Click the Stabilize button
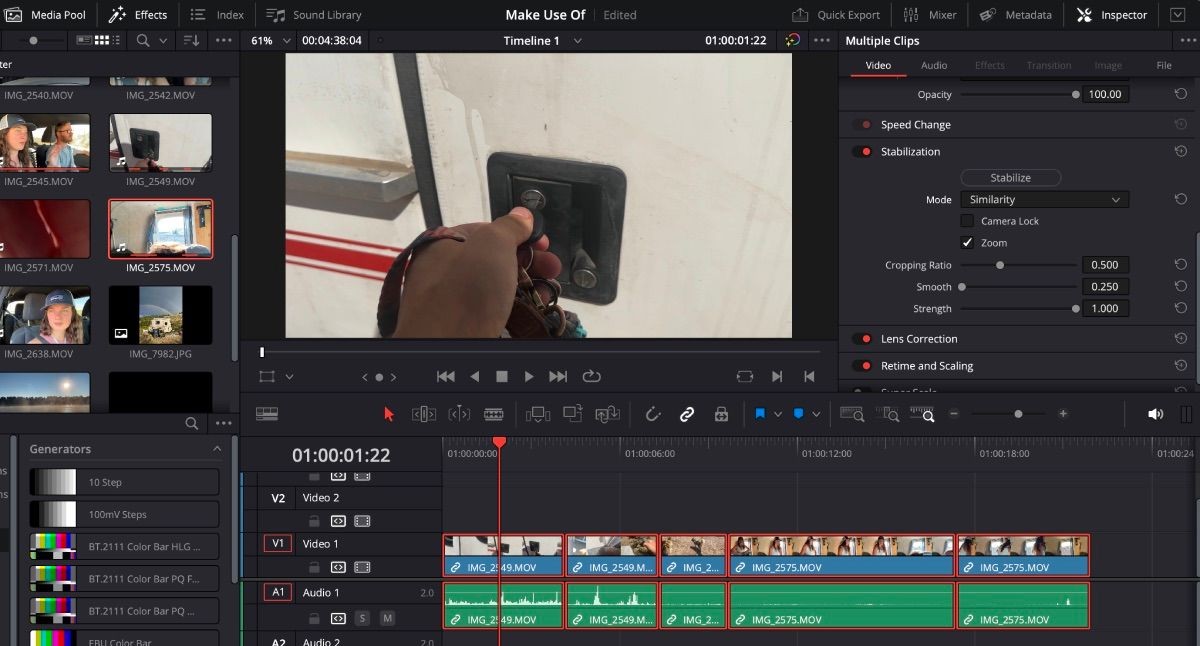1200x646 pixels. coord(1010,178)
